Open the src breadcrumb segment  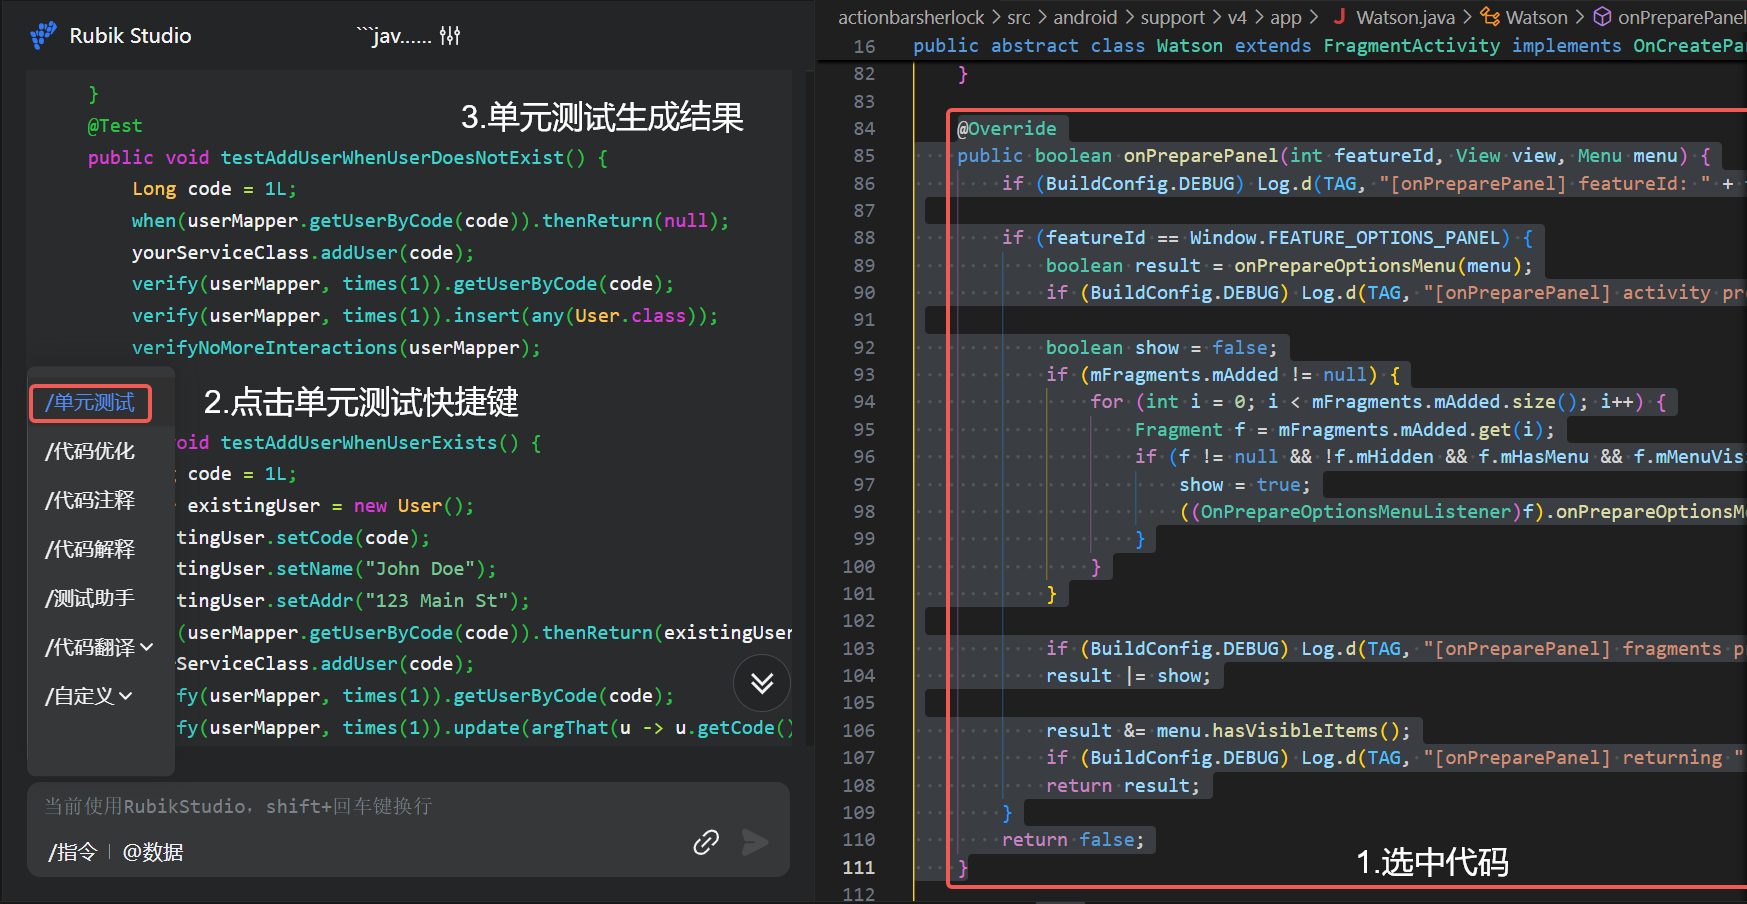point(1019,17)
